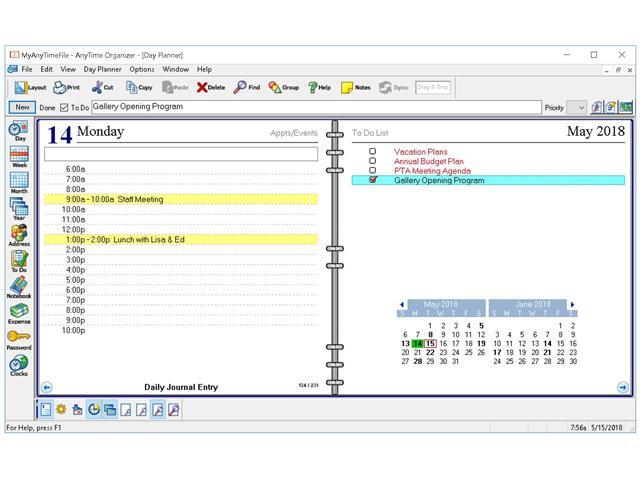The image size is (640, 480).
Task: Click the Daily Journal Entry label
Action: point(180,387)
